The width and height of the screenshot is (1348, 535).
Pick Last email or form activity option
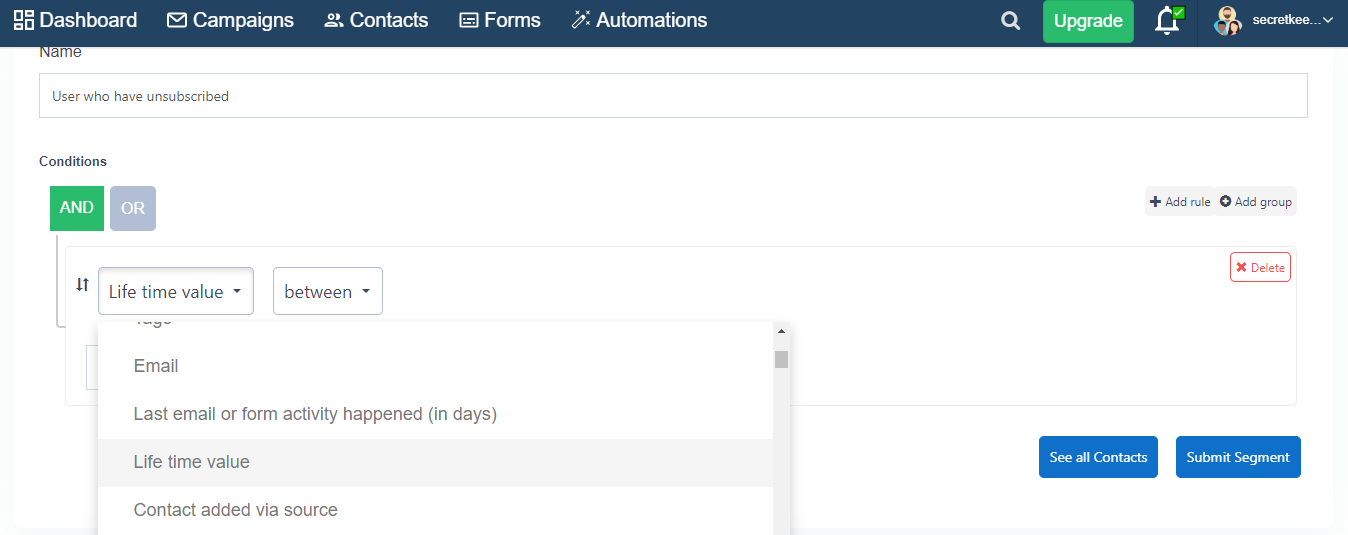[x=315, y=414]
